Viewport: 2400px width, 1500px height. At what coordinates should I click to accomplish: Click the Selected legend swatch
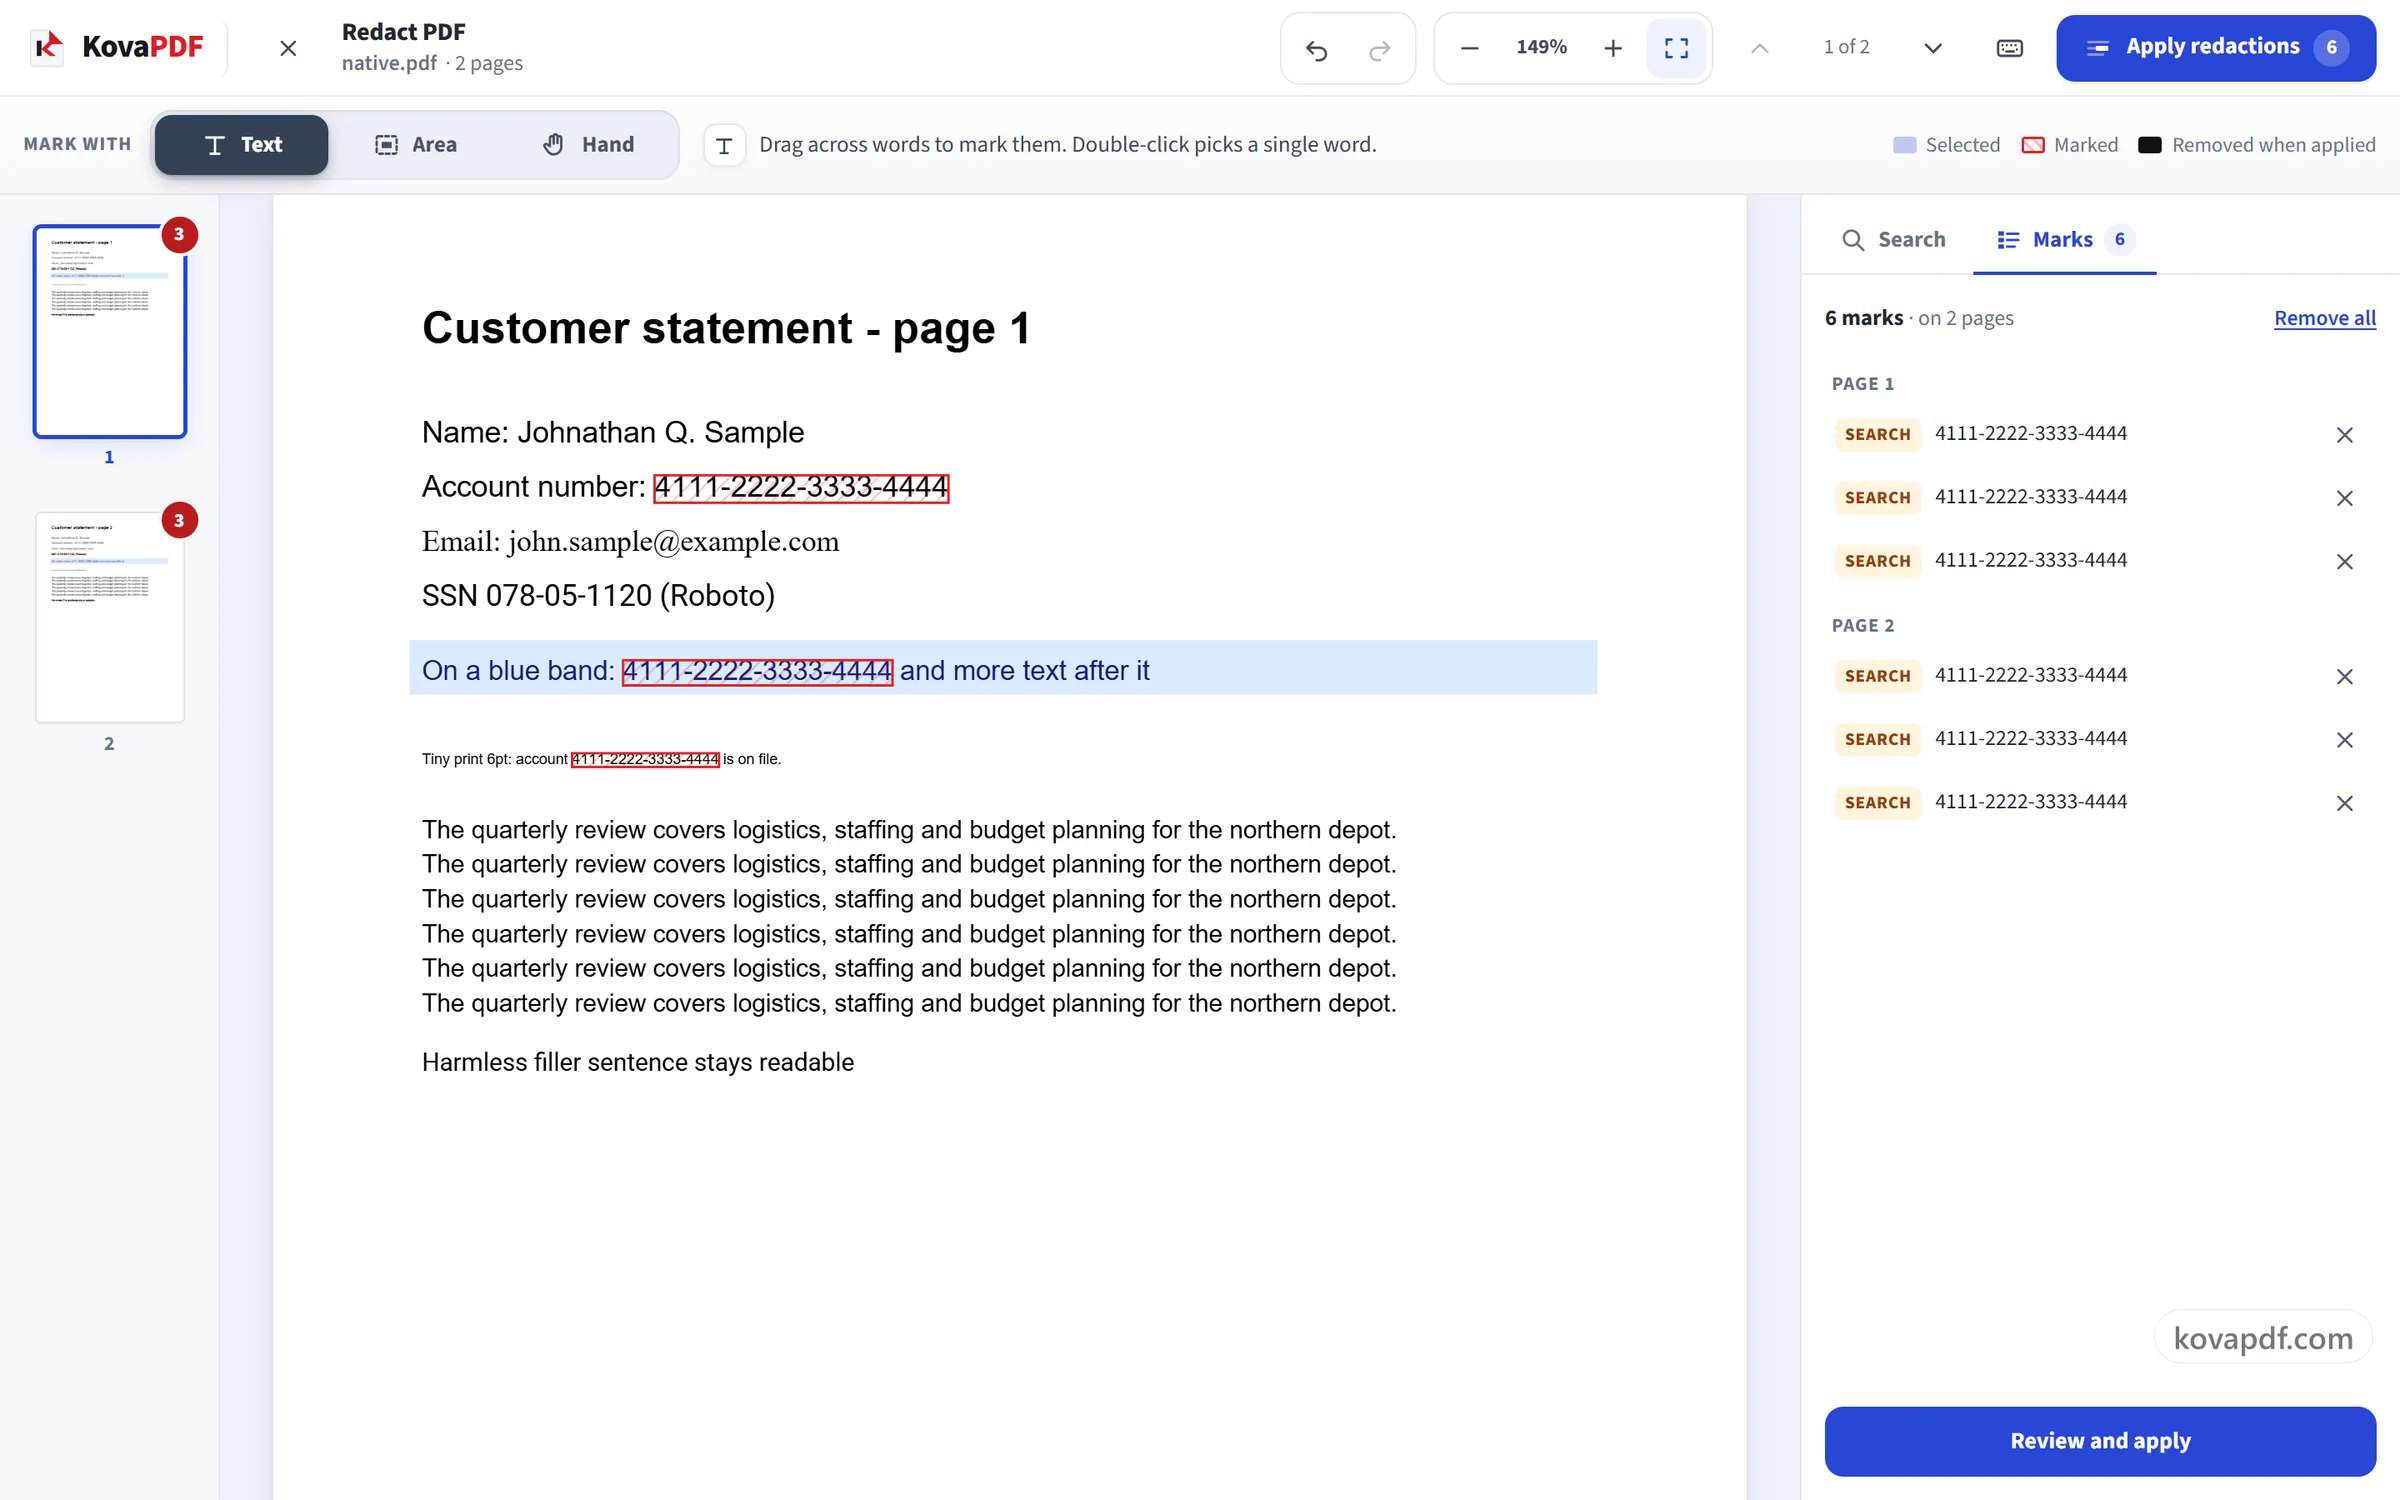click(1905, 145)
